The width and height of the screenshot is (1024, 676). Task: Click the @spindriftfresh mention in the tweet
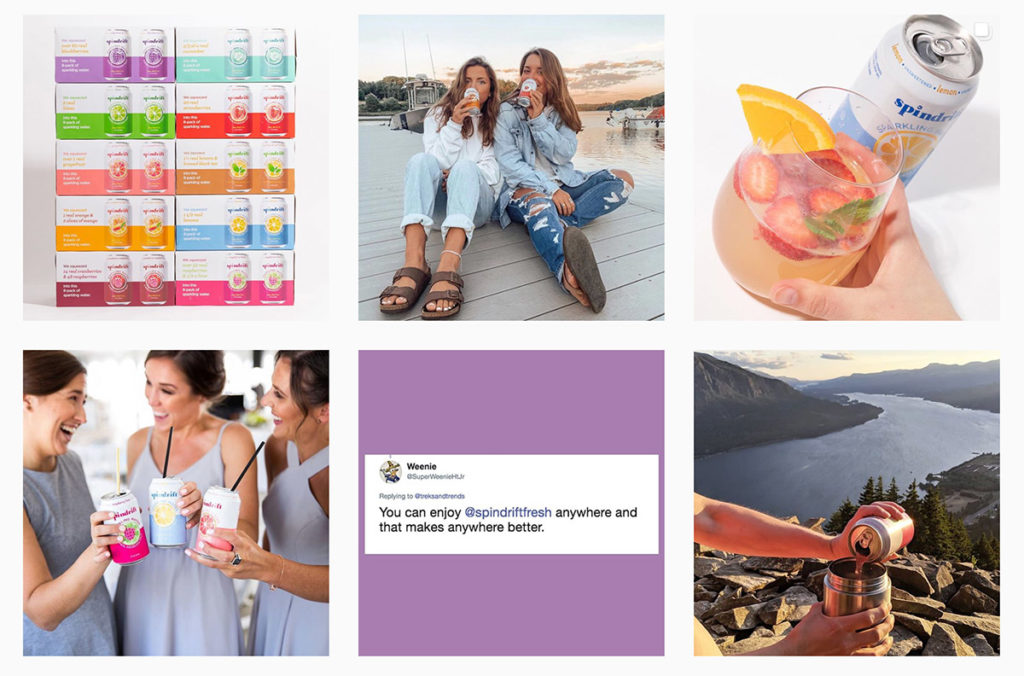507,513
